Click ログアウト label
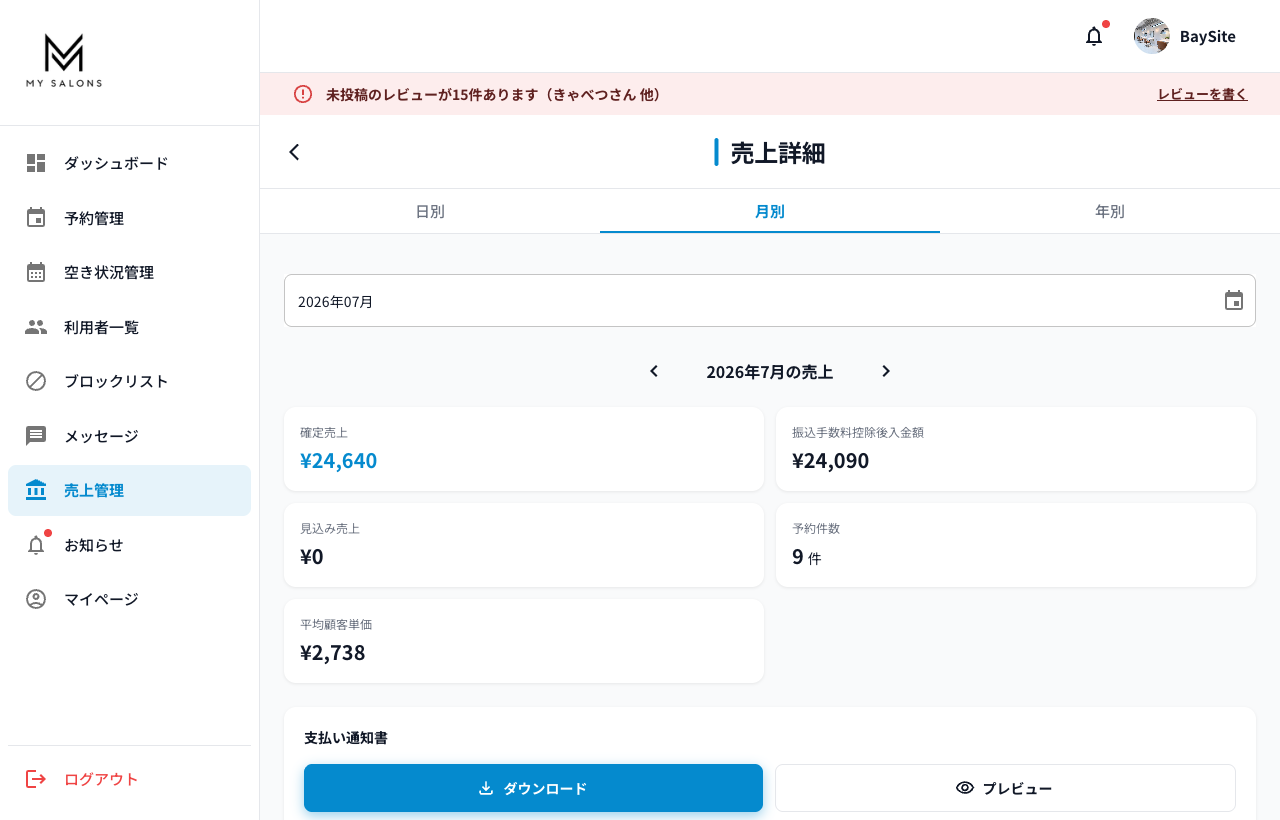1280x820 pixels. coord(101,779)
